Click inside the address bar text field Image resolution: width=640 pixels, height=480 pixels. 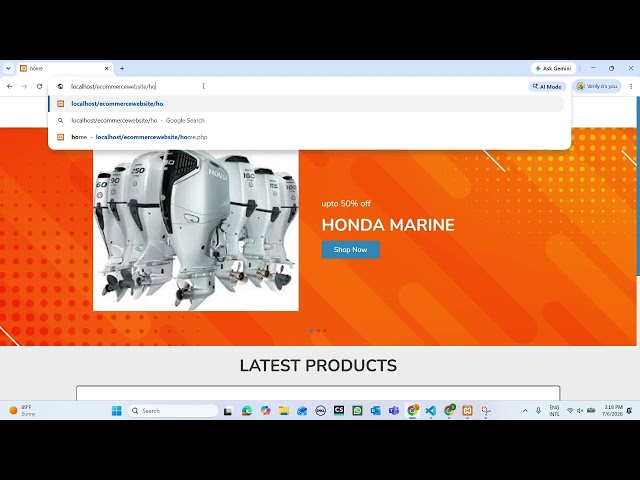(x=286, y=87)
